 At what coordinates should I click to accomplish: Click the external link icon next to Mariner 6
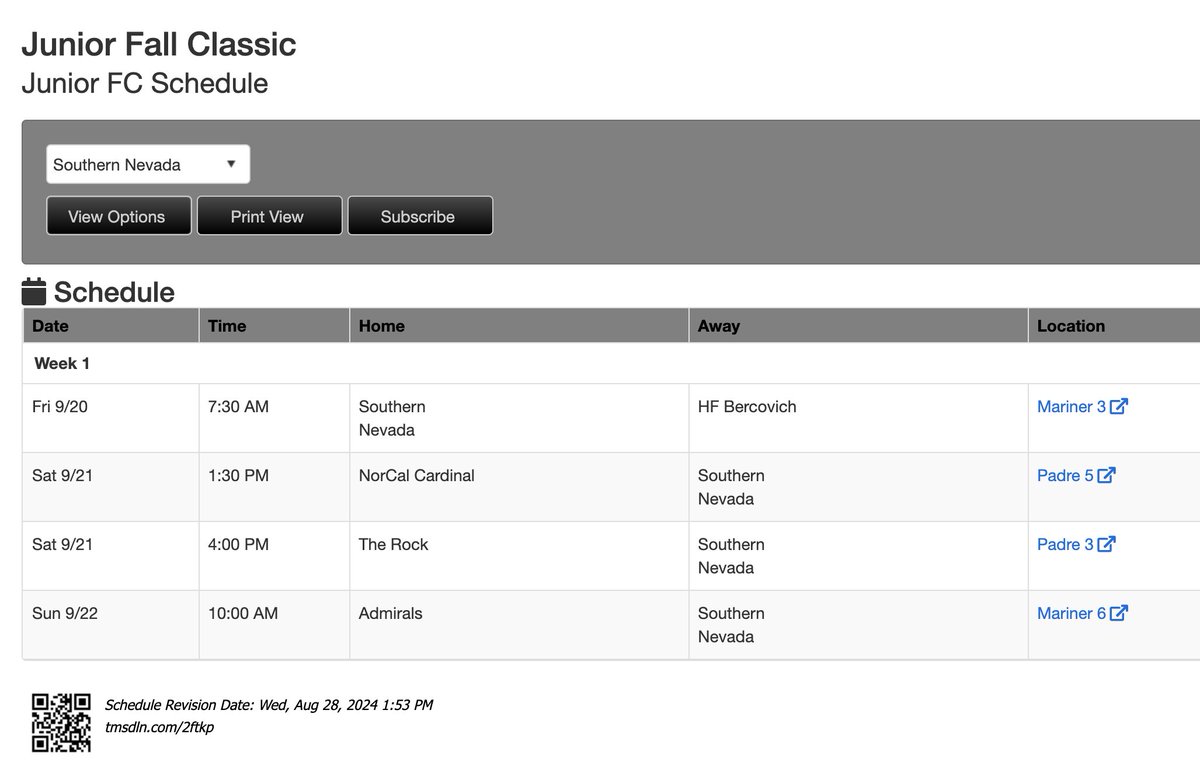(1119, 613)
